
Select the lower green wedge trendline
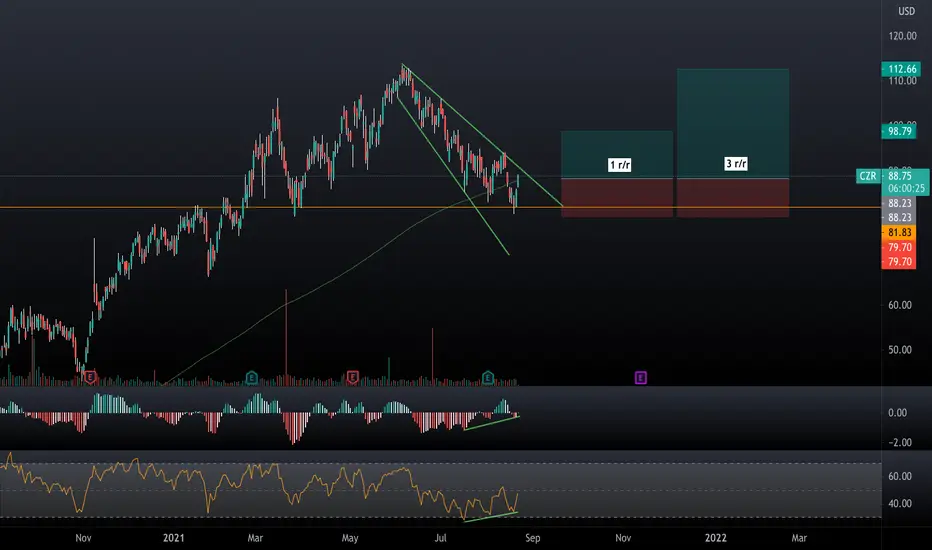[453, 177]
